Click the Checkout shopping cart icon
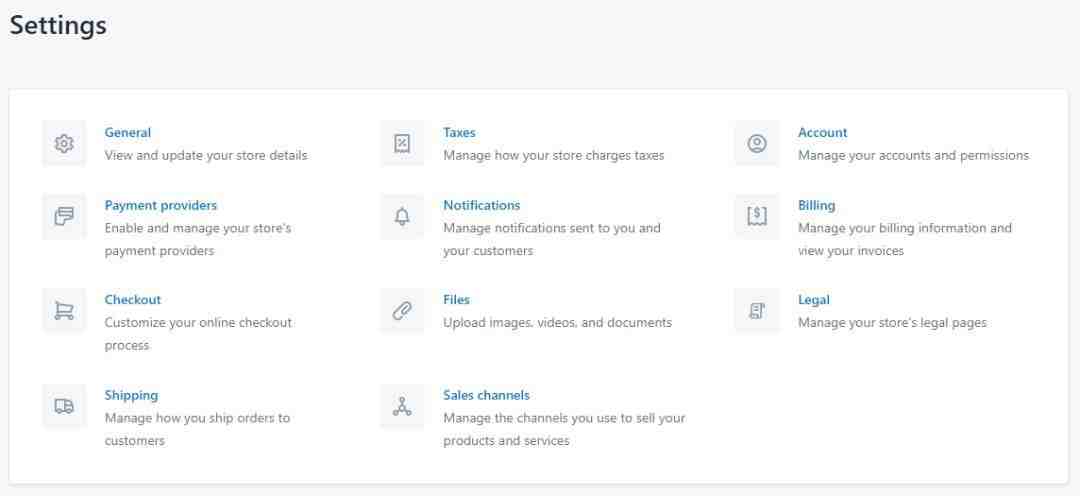Screen dimensions: 1080x496 tap(64, 311)
